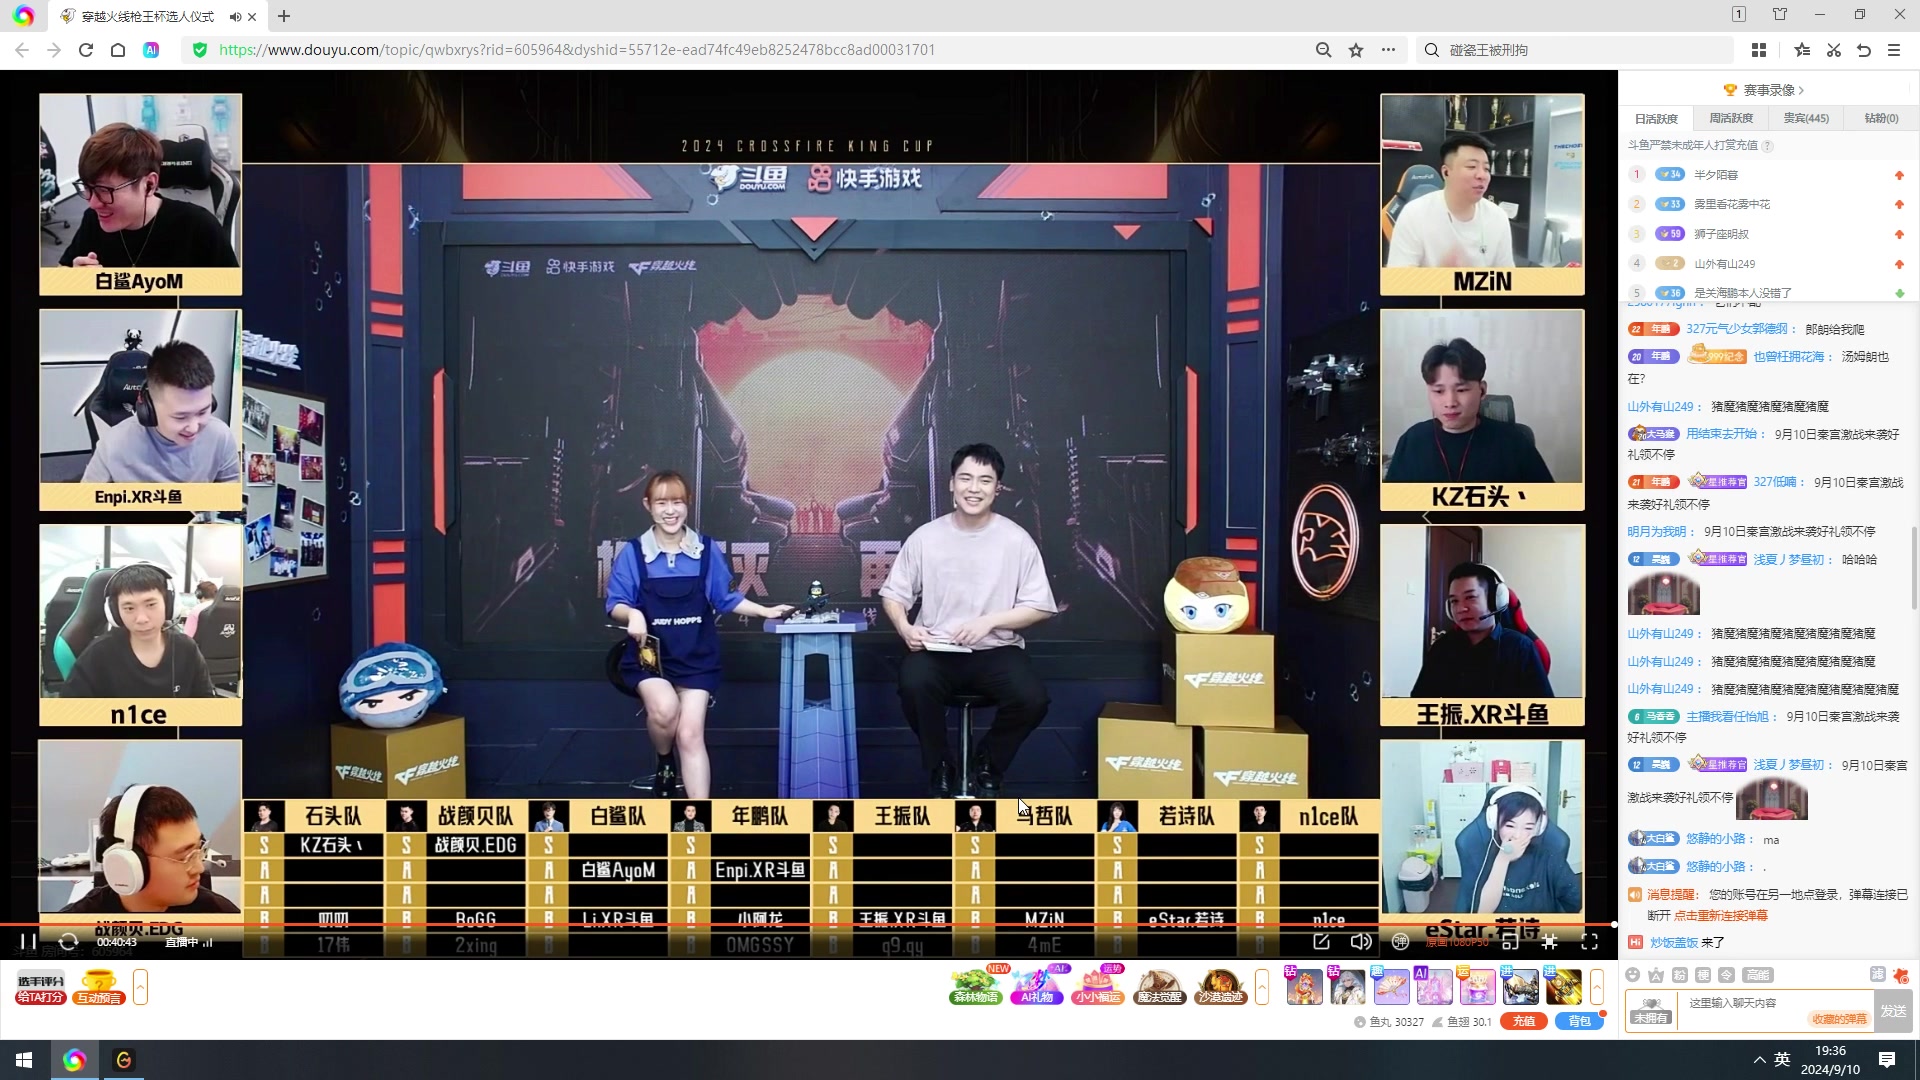Pause the live stream video
The image size is (1920, 1080).
pyautogui.click(x=28, y=941)
